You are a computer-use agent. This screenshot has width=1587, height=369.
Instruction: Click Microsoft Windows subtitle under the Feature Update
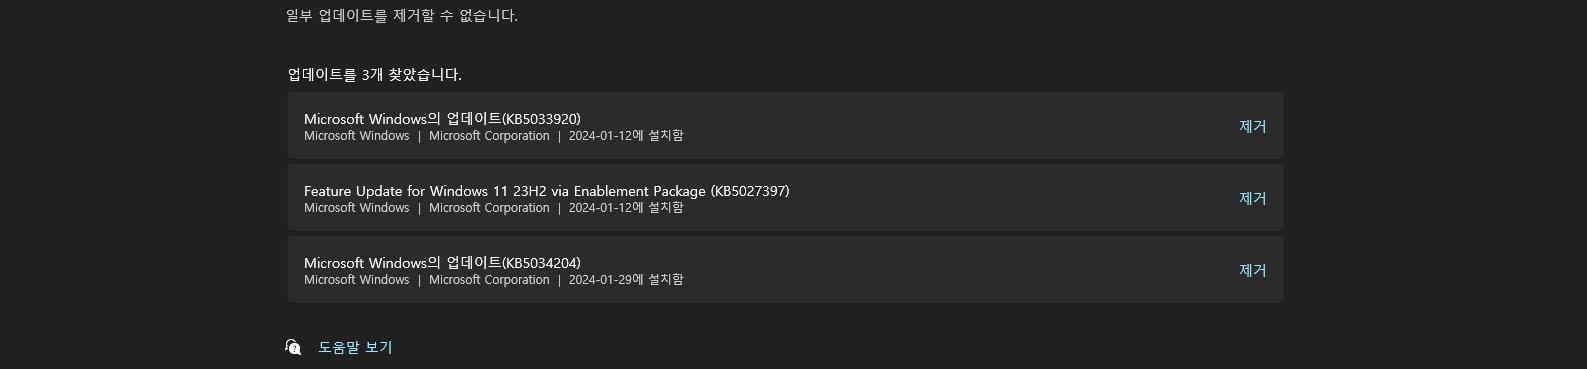357,208
